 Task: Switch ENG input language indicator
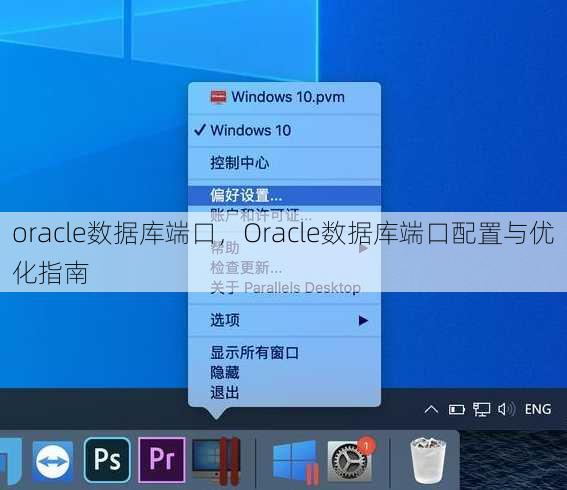coord(538,409)
